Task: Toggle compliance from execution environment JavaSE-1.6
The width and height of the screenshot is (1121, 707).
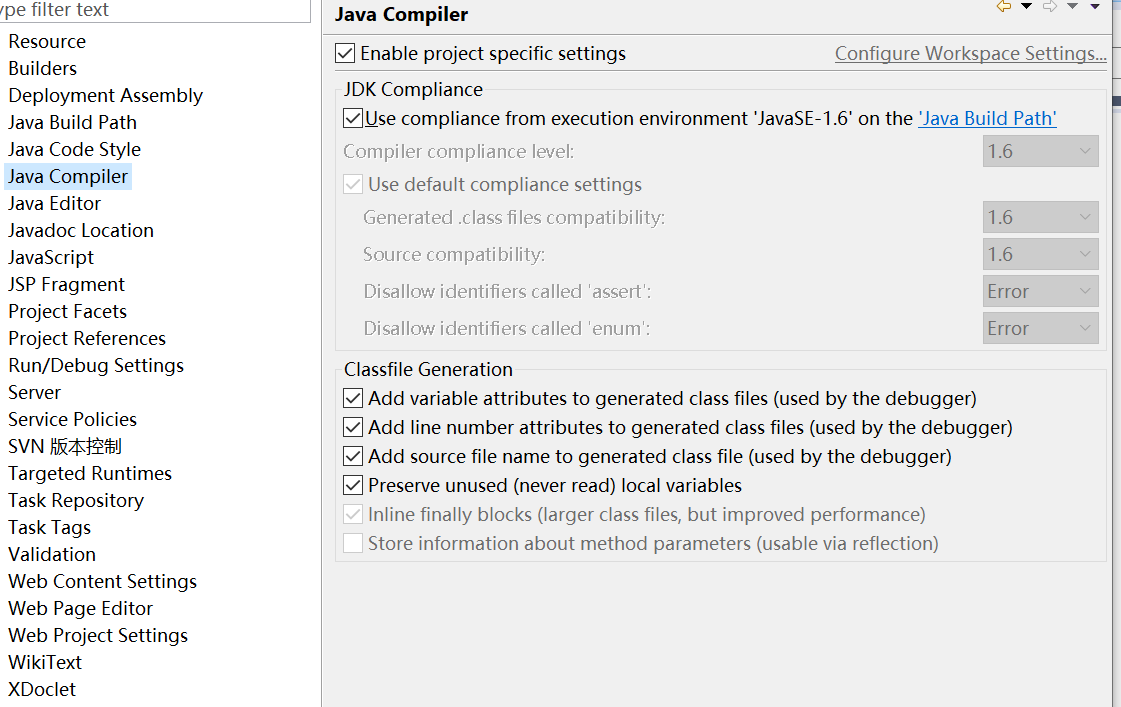Action: coord(352,117)
